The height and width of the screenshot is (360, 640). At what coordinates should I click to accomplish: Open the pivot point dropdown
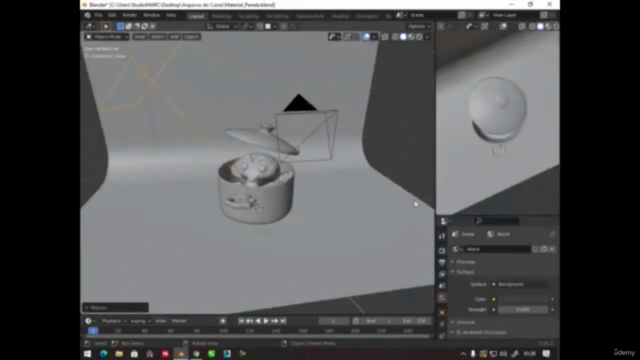[x=246, y=26]
